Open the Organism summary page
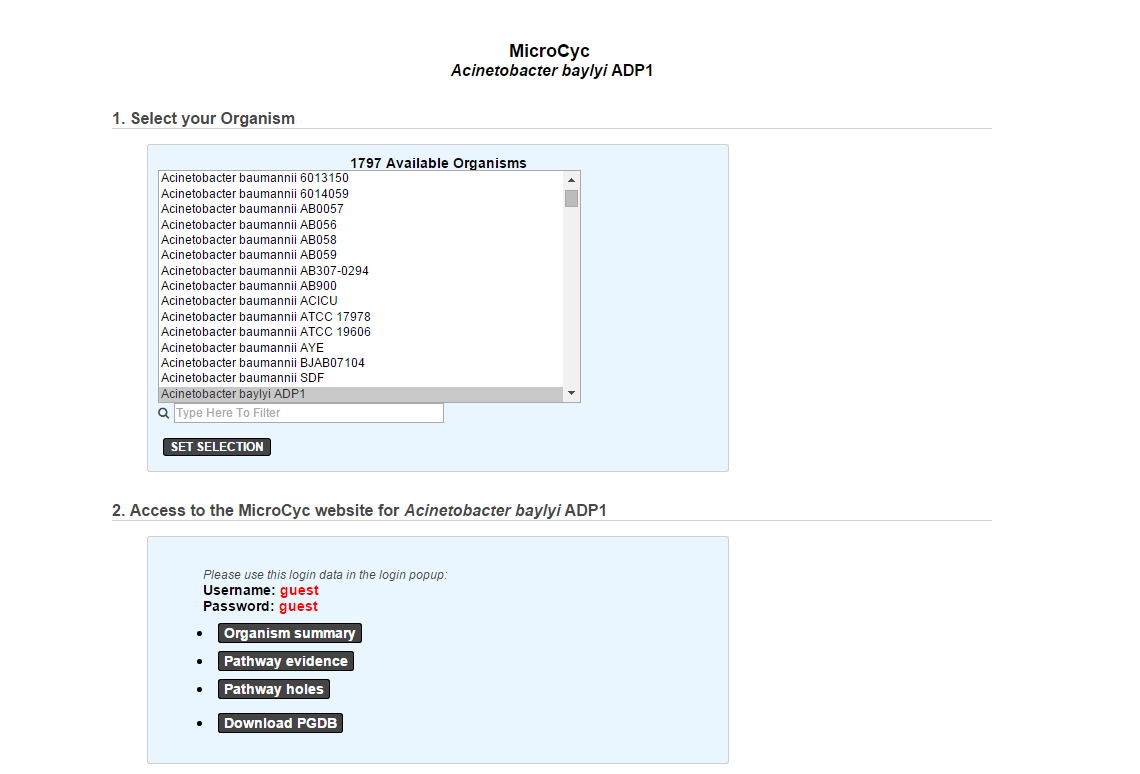The width and height of the screenshot is (1140, 774). click(x=289, y=633)
